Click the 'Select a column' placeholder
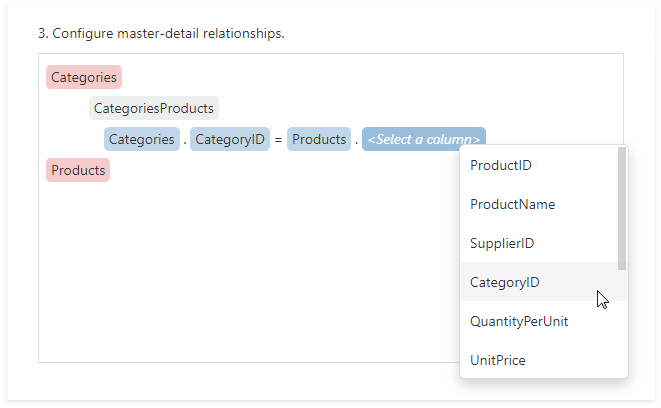661x408 pixels. pyautogui.click(x=423, y=139)
